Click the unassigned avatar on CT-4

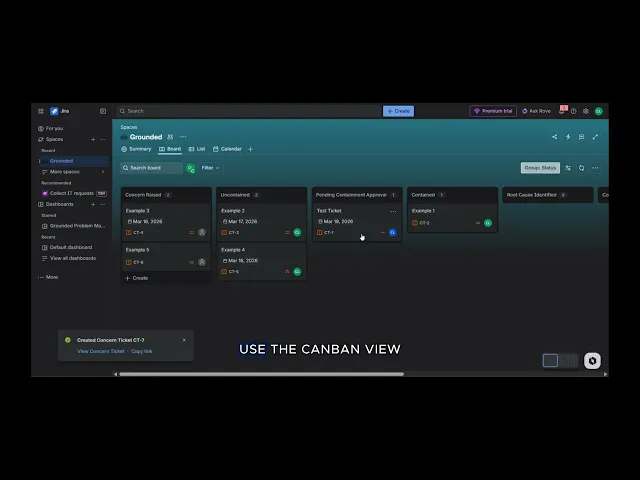pos(202,232)
